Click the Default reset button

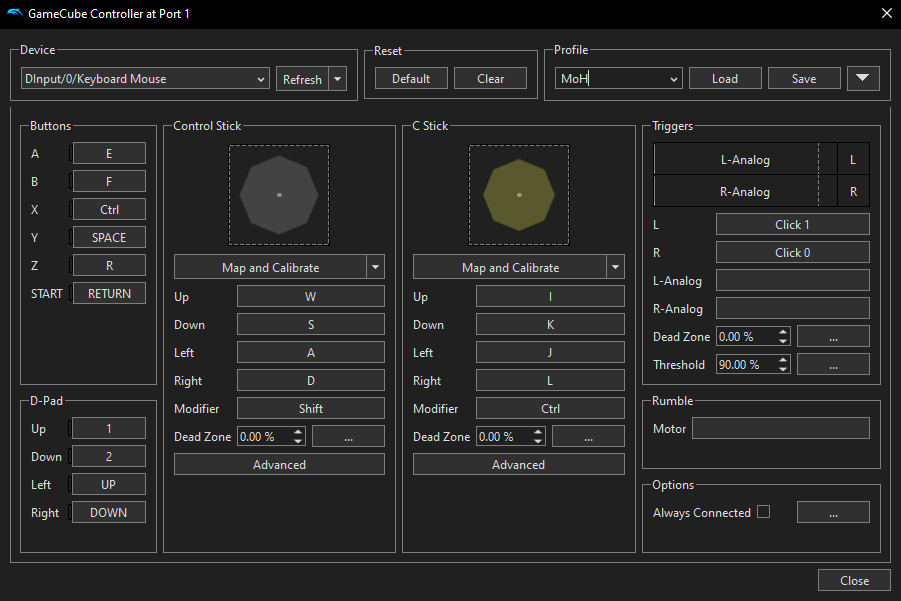click(411, 79)
